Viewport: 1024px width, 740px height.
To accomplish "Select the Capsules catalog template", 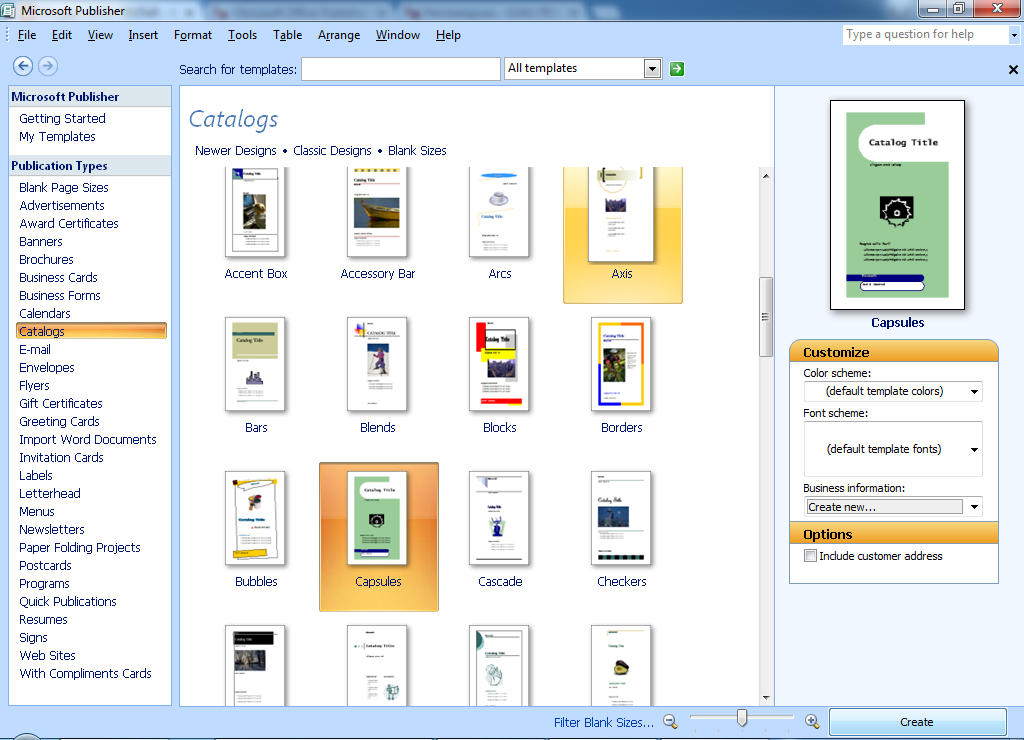I will [379, 537].
